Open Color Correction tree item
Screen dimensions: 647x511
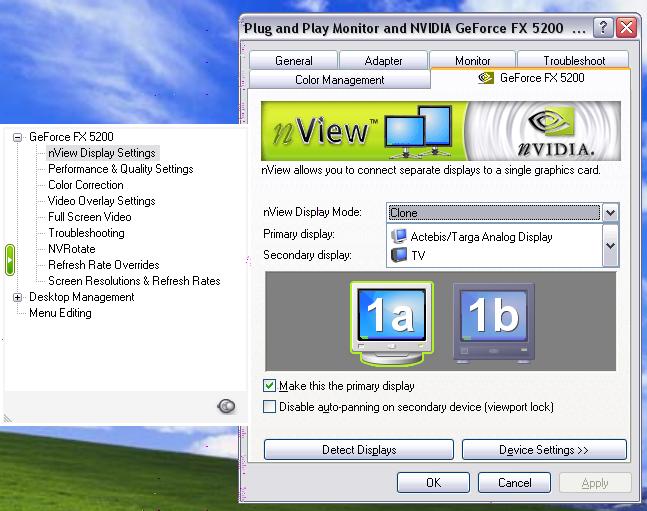pos(86,185)
